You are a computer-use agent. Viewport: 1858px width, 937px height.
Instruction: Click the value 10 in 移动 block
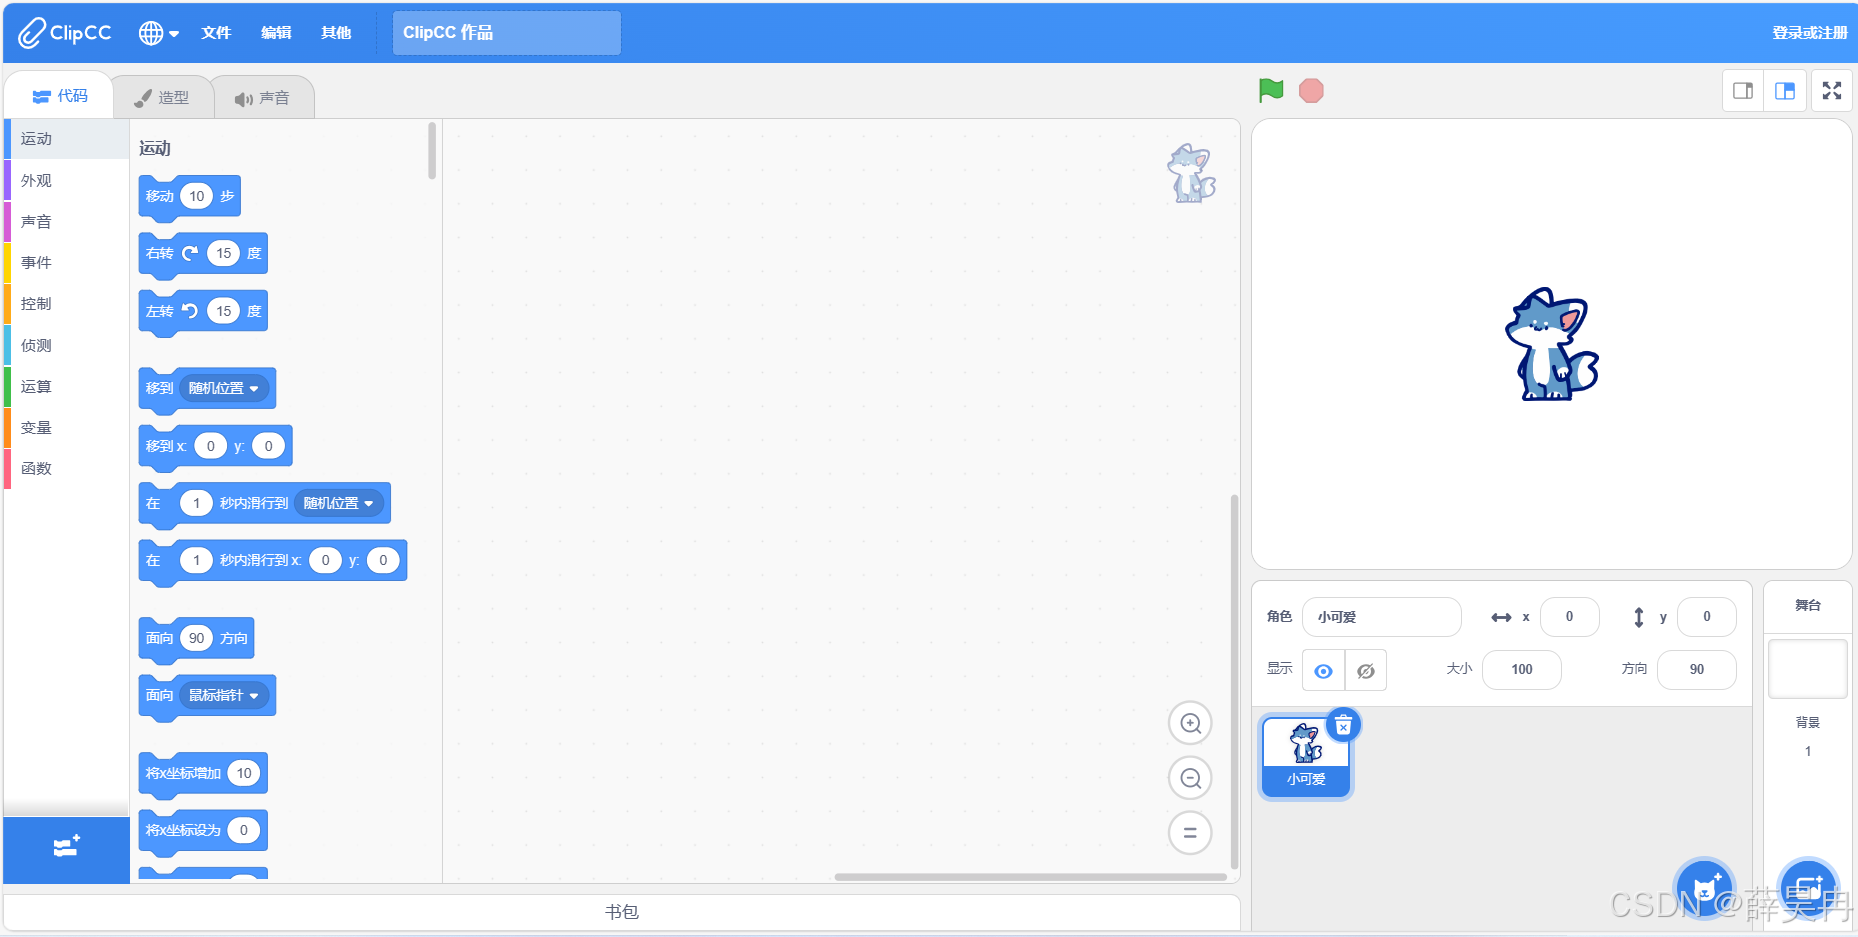click(197, 197)
